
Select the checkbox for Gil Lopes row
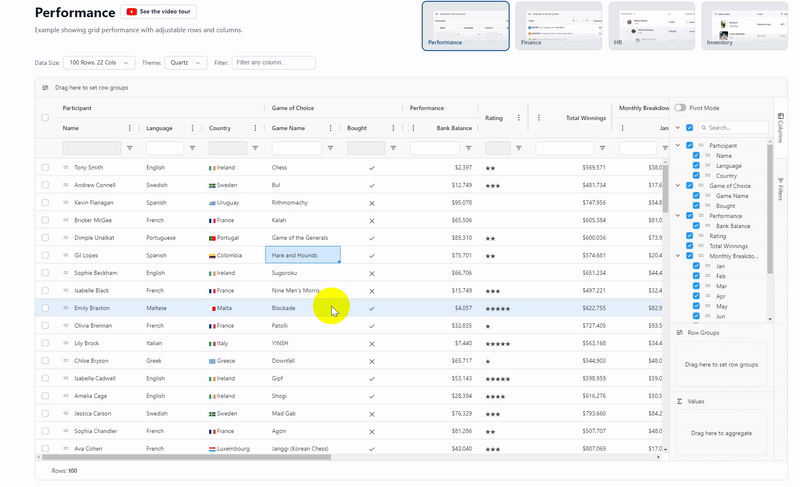pyautogui.click(x=45, y=255)
